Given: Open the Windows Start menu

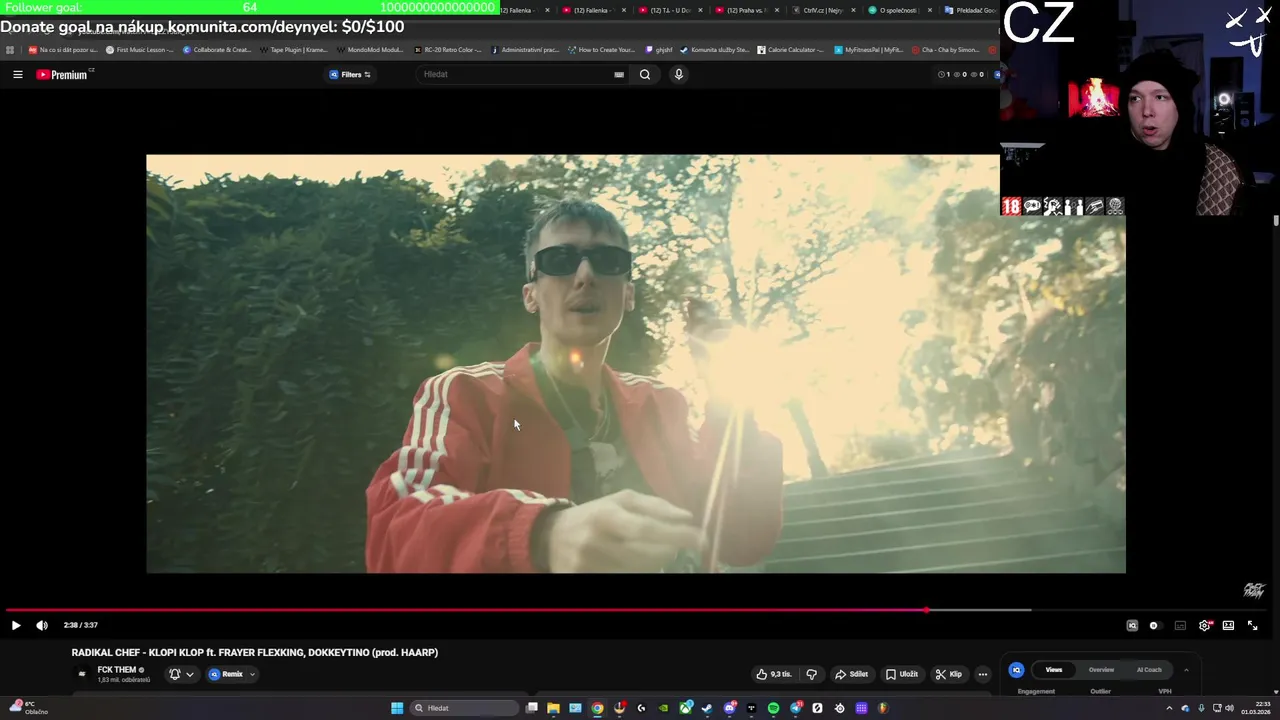Looking at the screenshot, I should pos(397,708).
